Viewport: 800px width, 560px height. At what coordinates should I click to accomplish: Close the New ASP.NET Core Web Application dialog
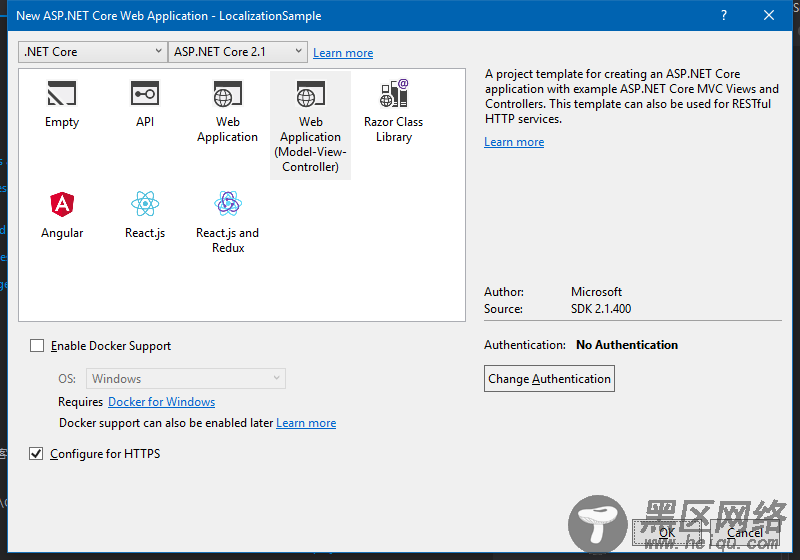tap(769, 15)
